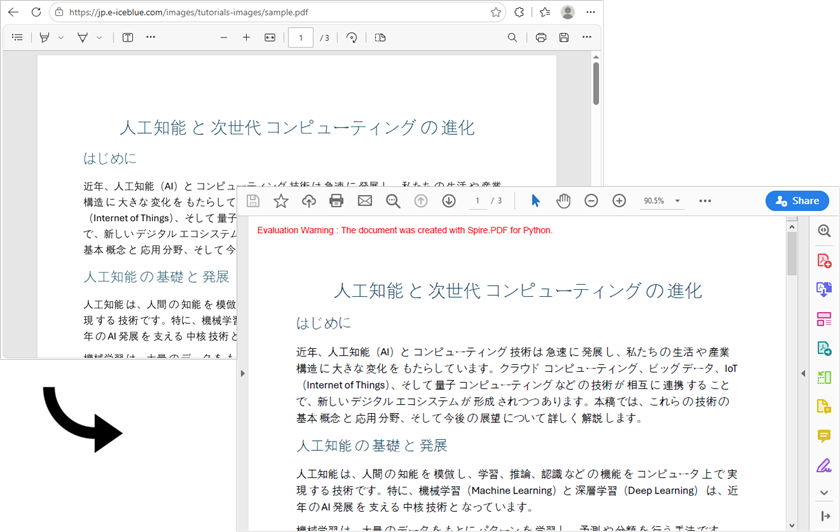
Task: Print the PDF from Edge toolbar
Action: pyautogui.click(x=541, y=38)
